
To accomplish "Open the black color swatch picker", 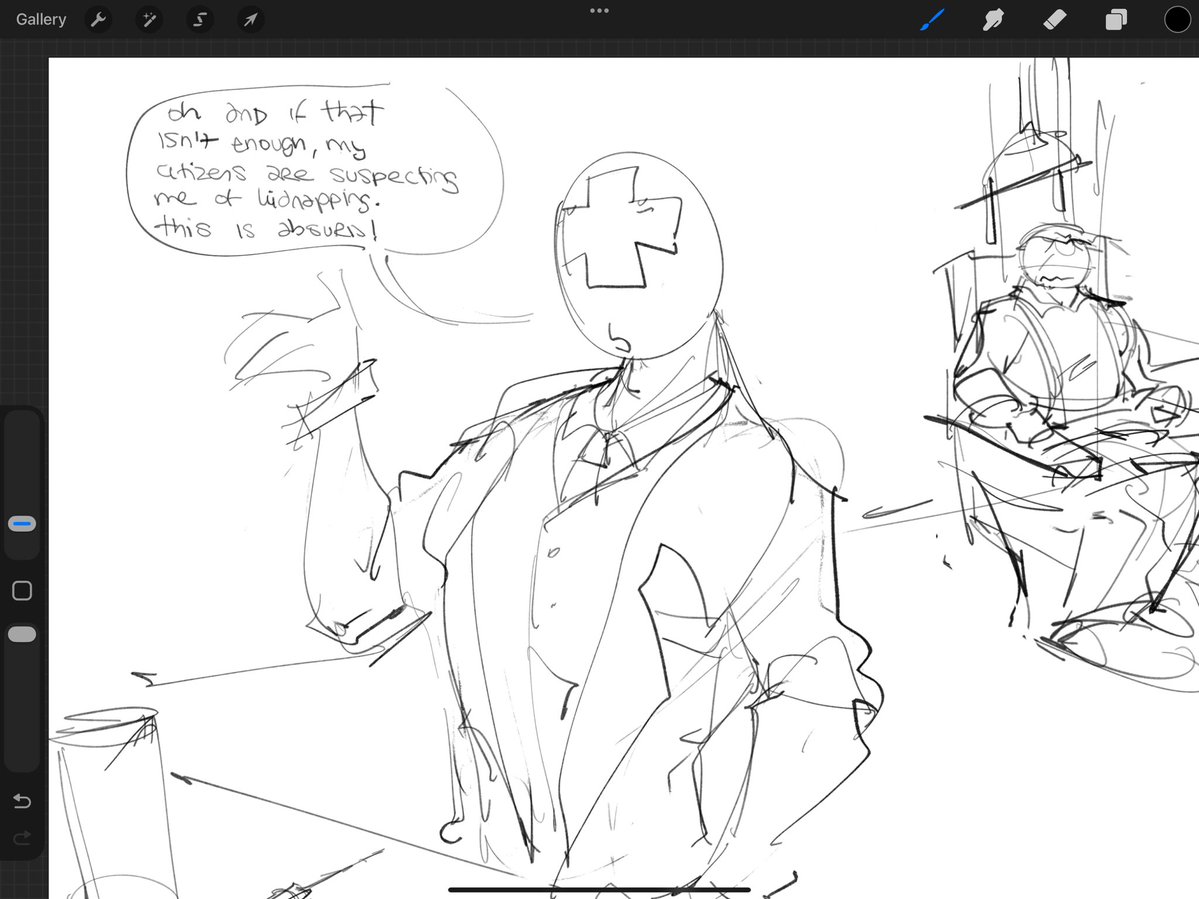I will (x=1177, y=19).
